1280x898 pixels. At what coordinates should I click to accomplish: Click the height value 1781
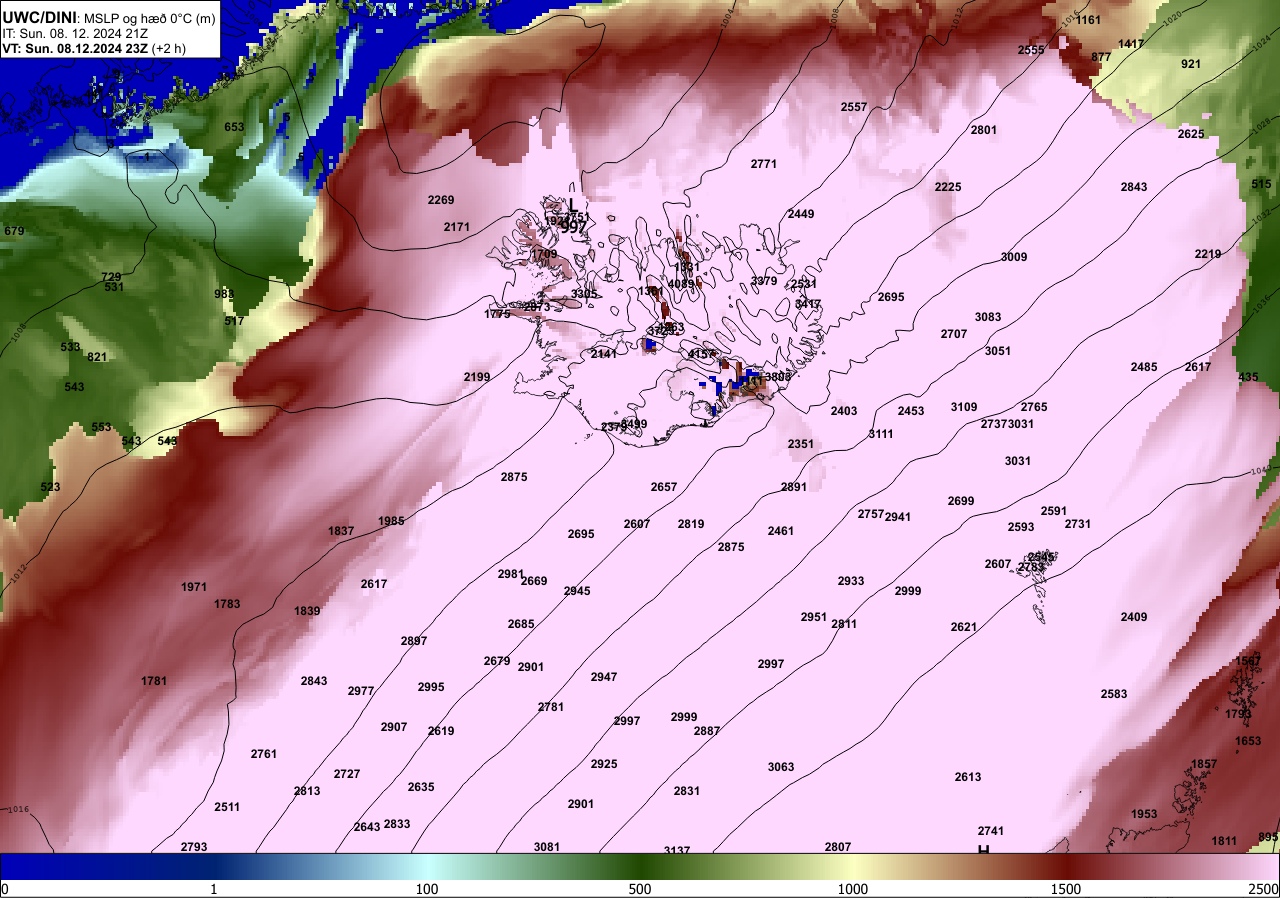click(154, 681)
